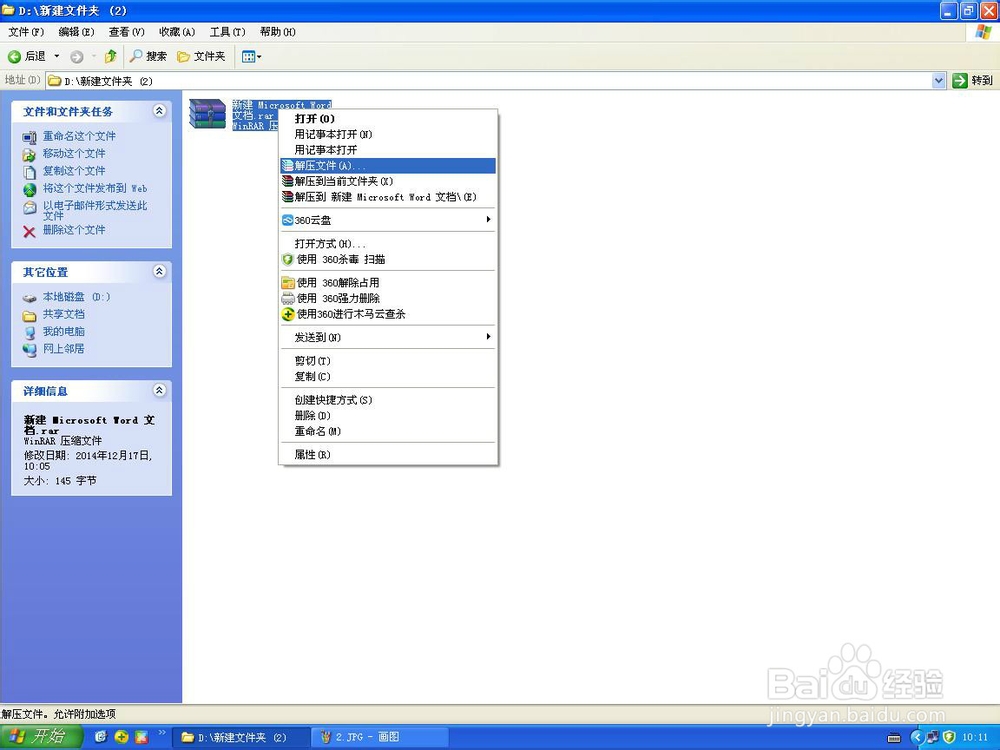Expand the 发送到 submenu arrow

click(x=489, y=336)
